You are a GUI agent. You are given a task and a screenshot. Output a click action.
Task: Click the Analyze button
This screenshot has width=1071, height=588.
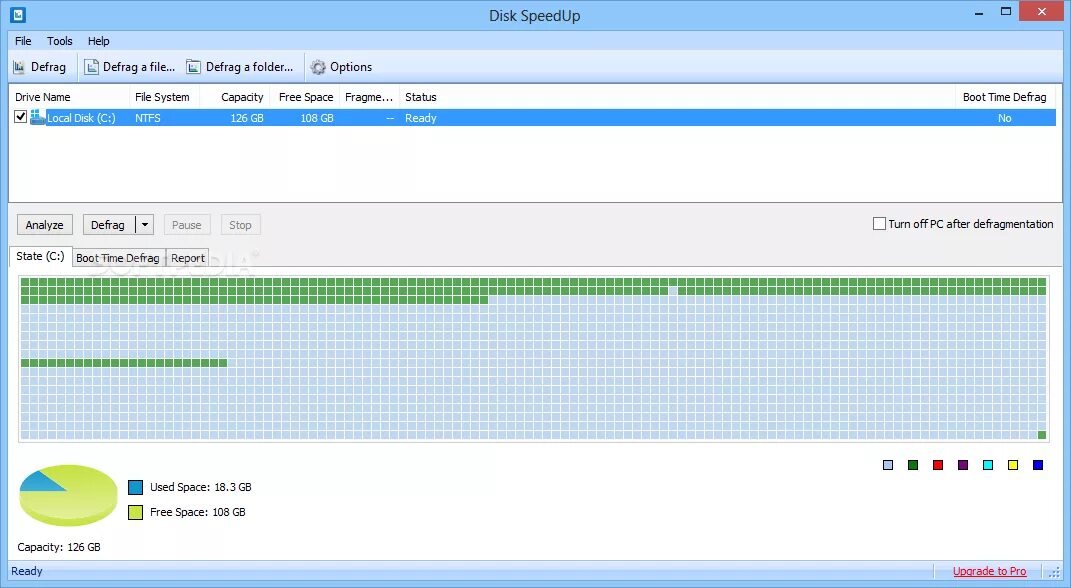44,225
